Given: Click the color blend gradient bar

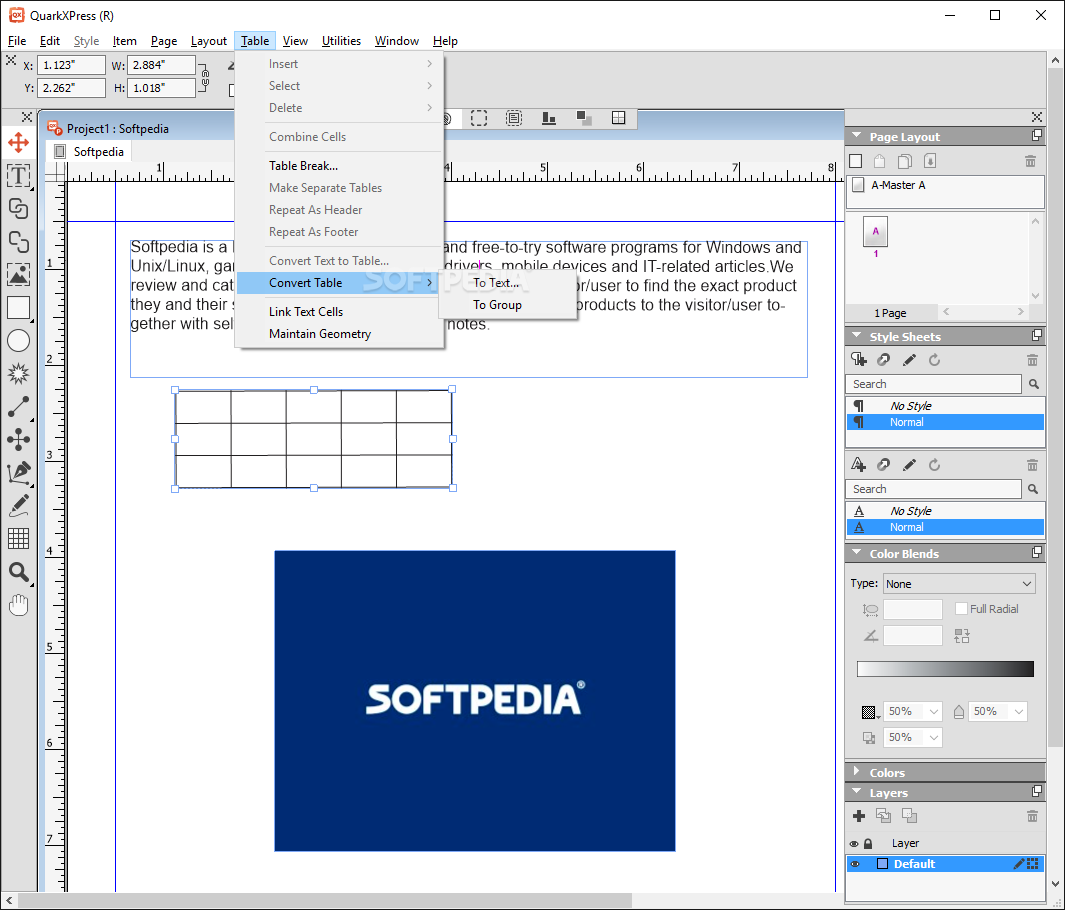Looking at the screenshot, I should 945,669.
